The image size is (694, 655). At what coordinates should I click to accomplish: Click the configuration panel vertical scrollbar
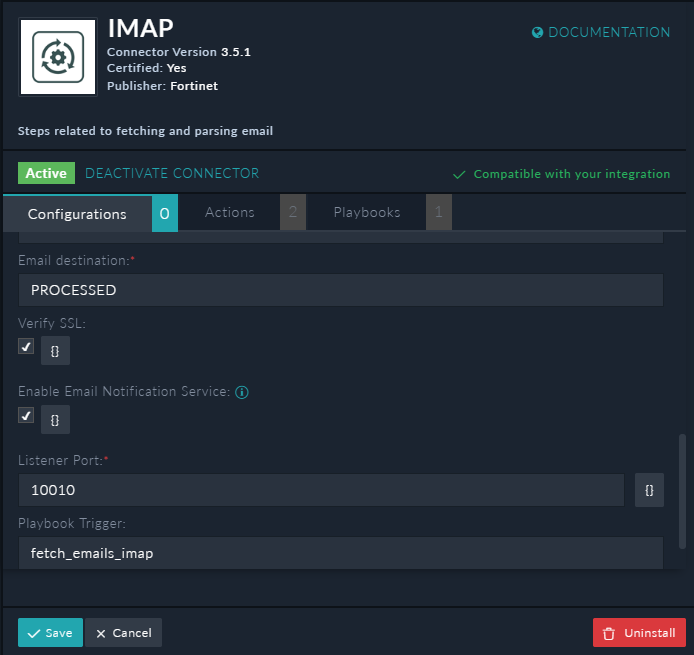(x=682, y=491)
